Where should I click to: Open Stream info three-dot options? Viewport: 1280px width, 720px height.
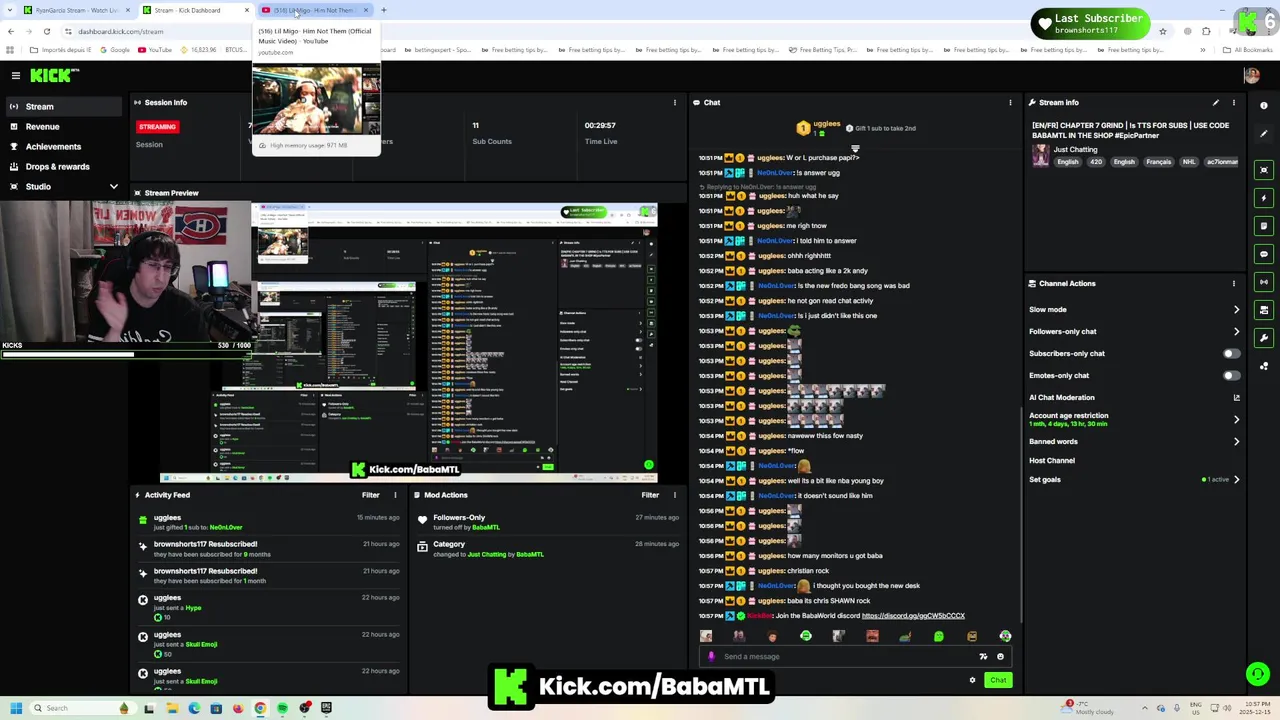[1233, 102]
